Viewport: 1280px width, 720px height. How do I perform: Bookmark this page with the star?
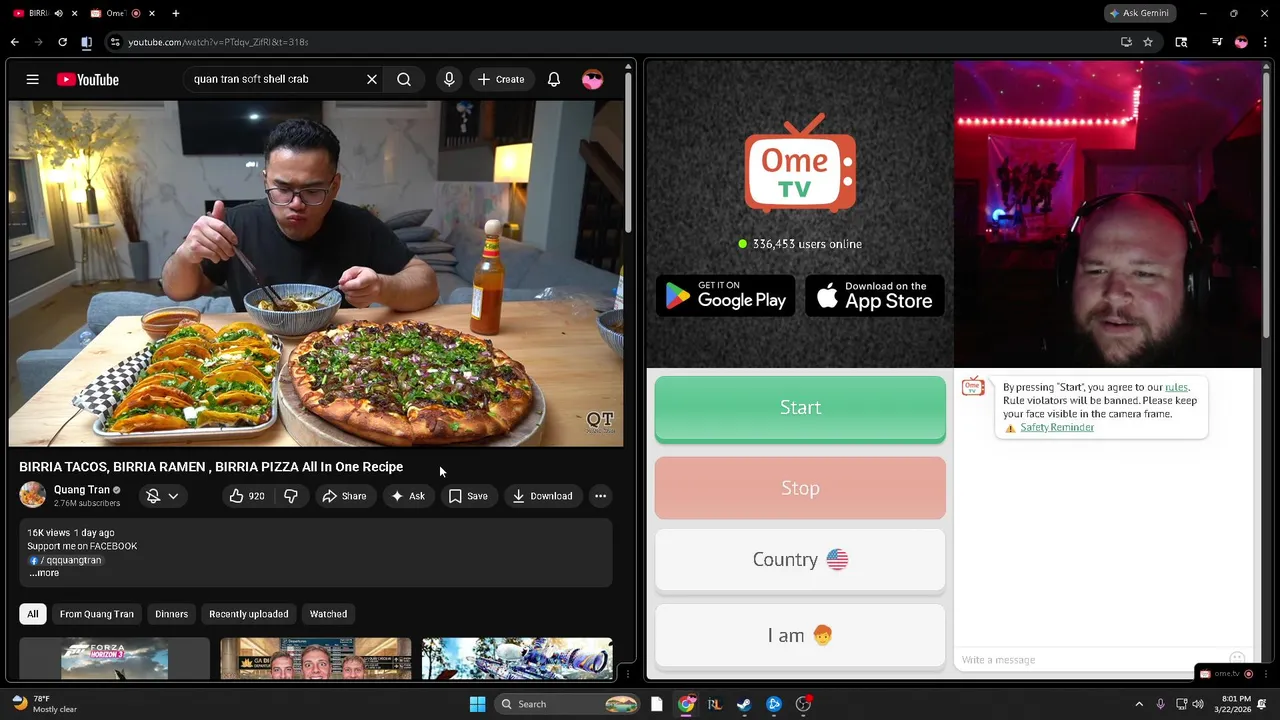click(x=1148, y=42)
